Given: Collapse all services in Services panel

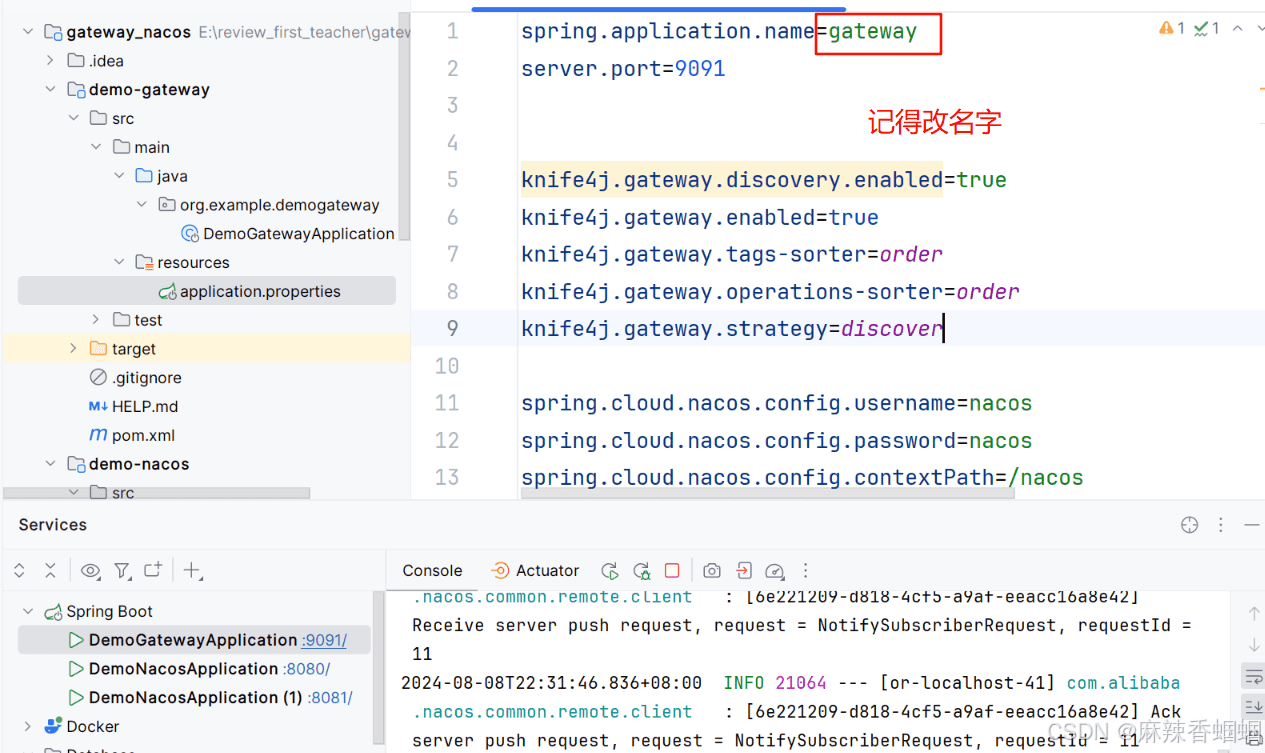Looking at the screenshot, I should click(x=50, y=571).
